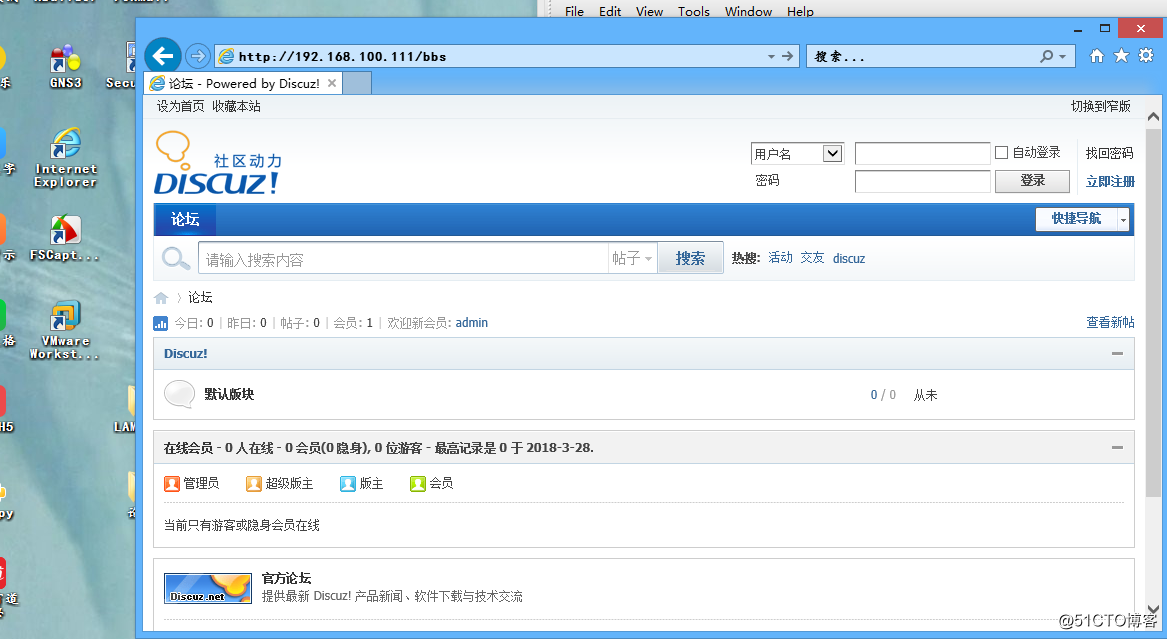This screenshot has height=639, width=1167.
Task: Open favorites via the star icon
Action: 1121,56
